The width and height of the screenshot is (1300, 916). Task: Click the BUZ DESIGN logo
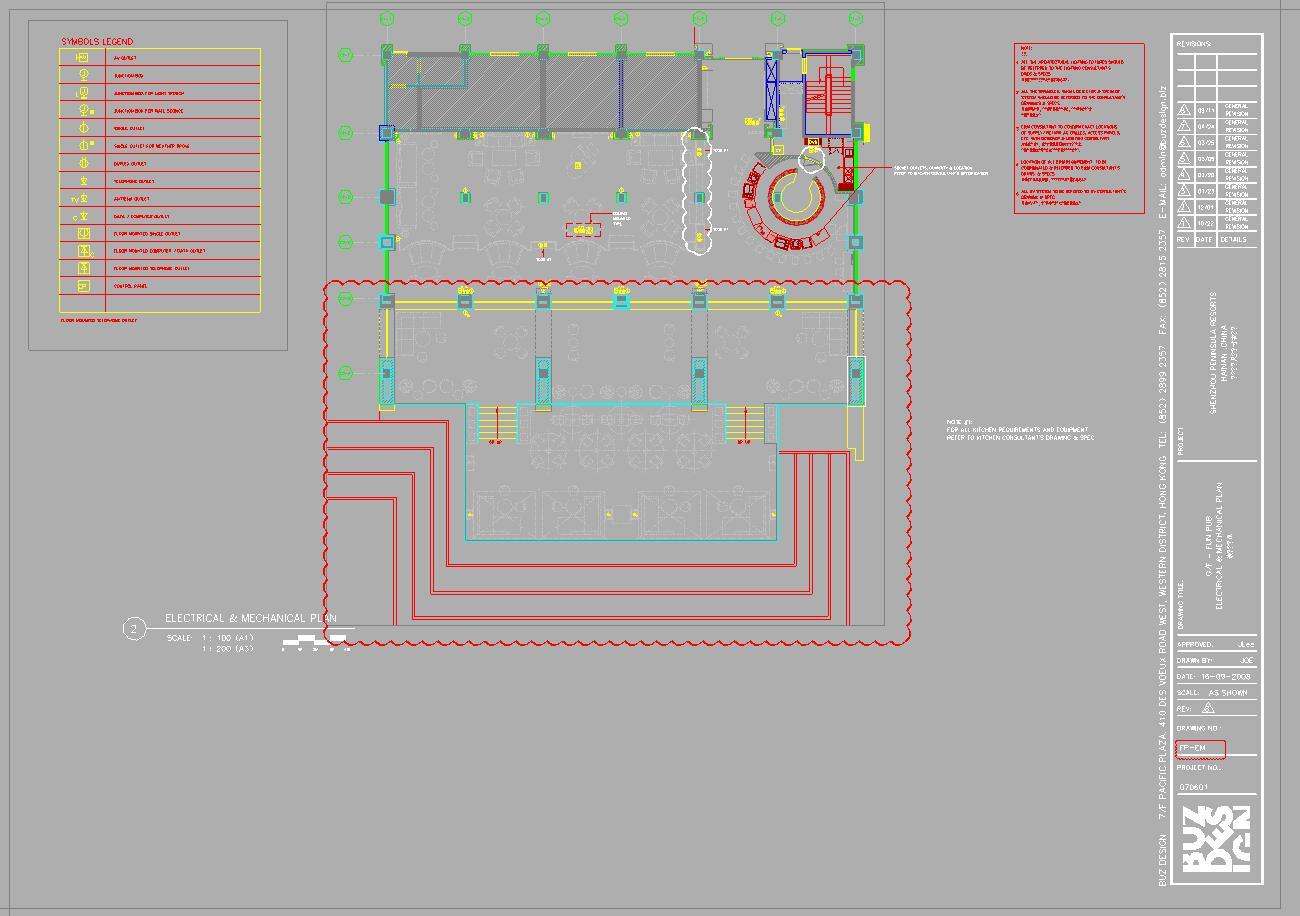click(x=1216, y=839)
